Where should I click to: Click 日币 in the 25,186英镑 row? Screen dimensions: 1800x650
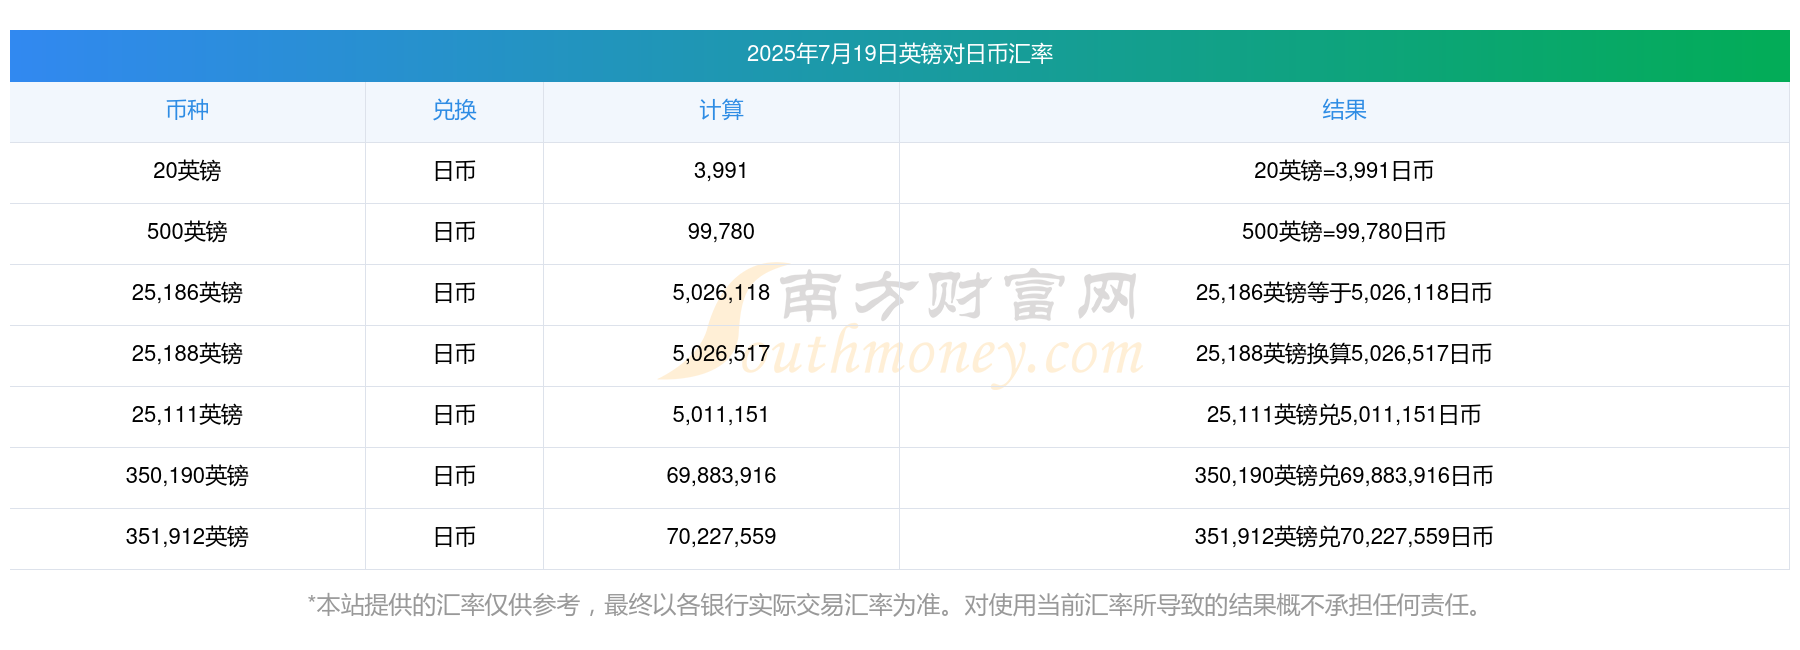[x=454, y=293]
